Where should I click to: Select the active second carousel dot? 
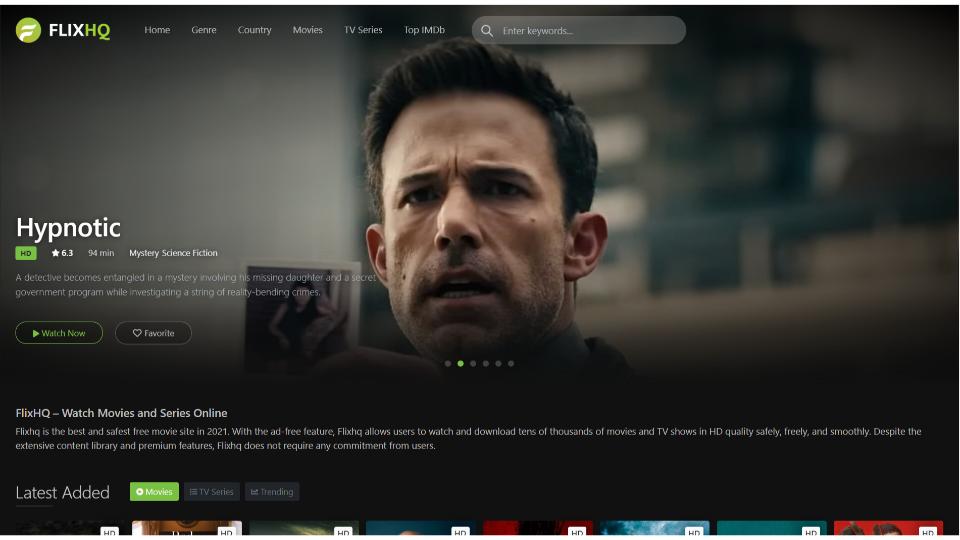tap(460, 364)
